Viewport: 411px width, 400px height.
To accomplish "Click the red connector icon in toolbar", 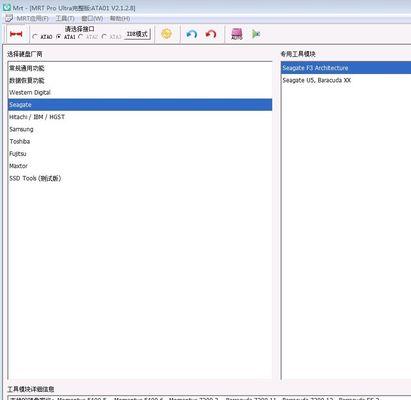I will pos(16,34).
